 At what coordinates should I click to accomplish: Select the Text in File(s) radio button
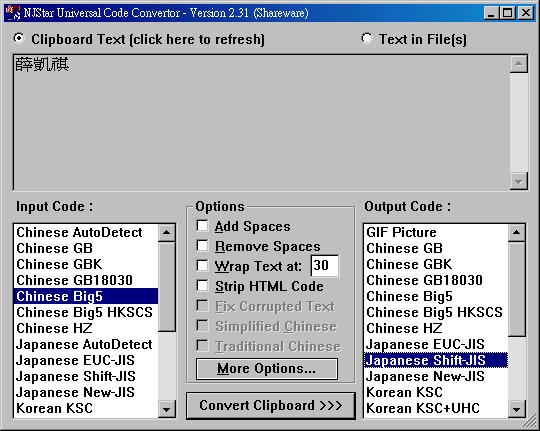click(x=367, y=38)
